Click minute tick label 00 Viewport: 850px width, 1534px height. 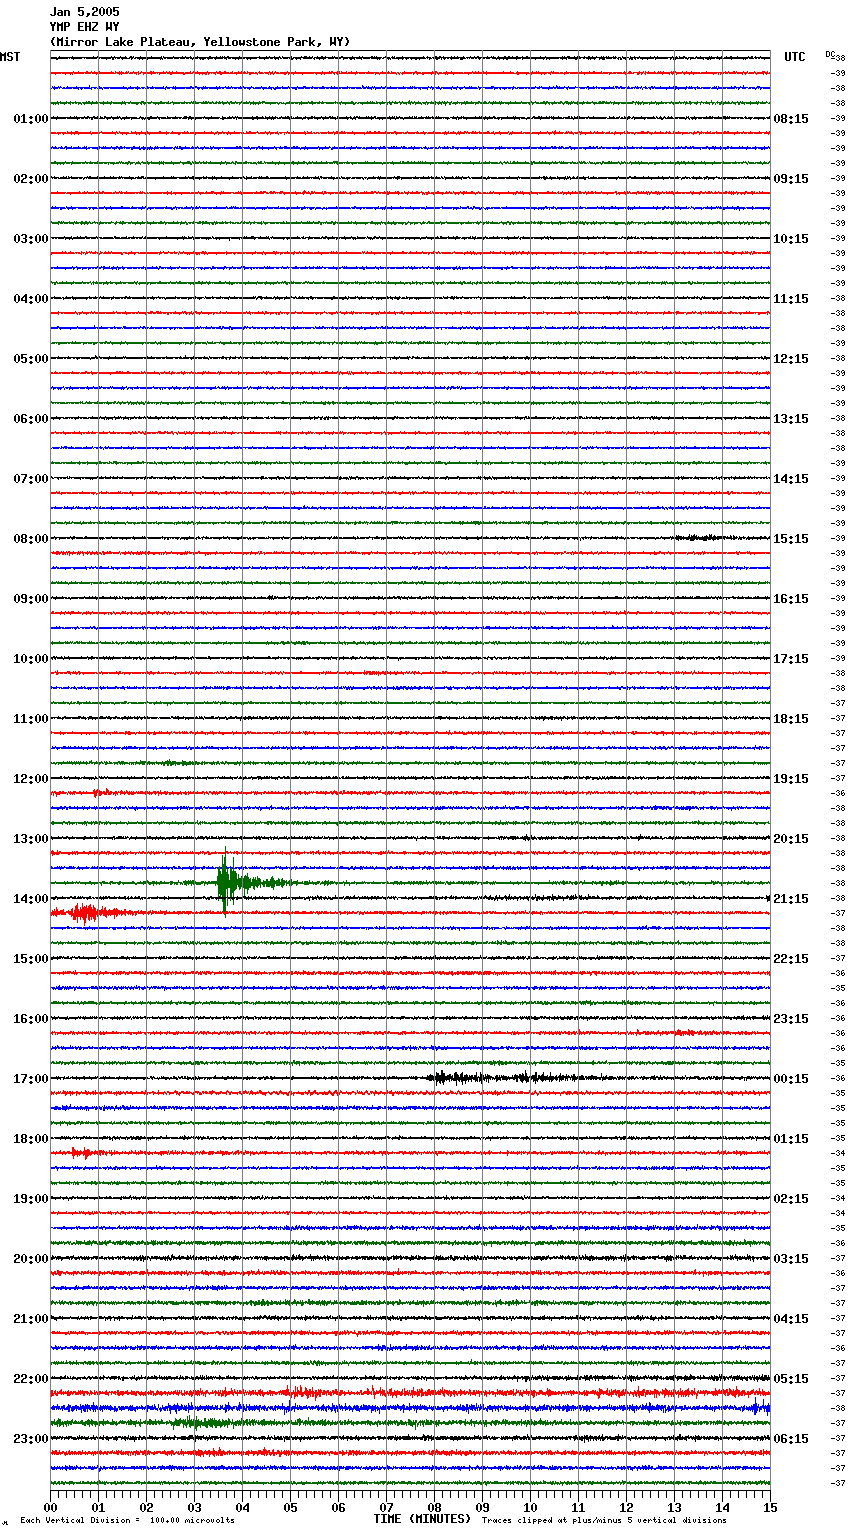(x=50, y=1507)
